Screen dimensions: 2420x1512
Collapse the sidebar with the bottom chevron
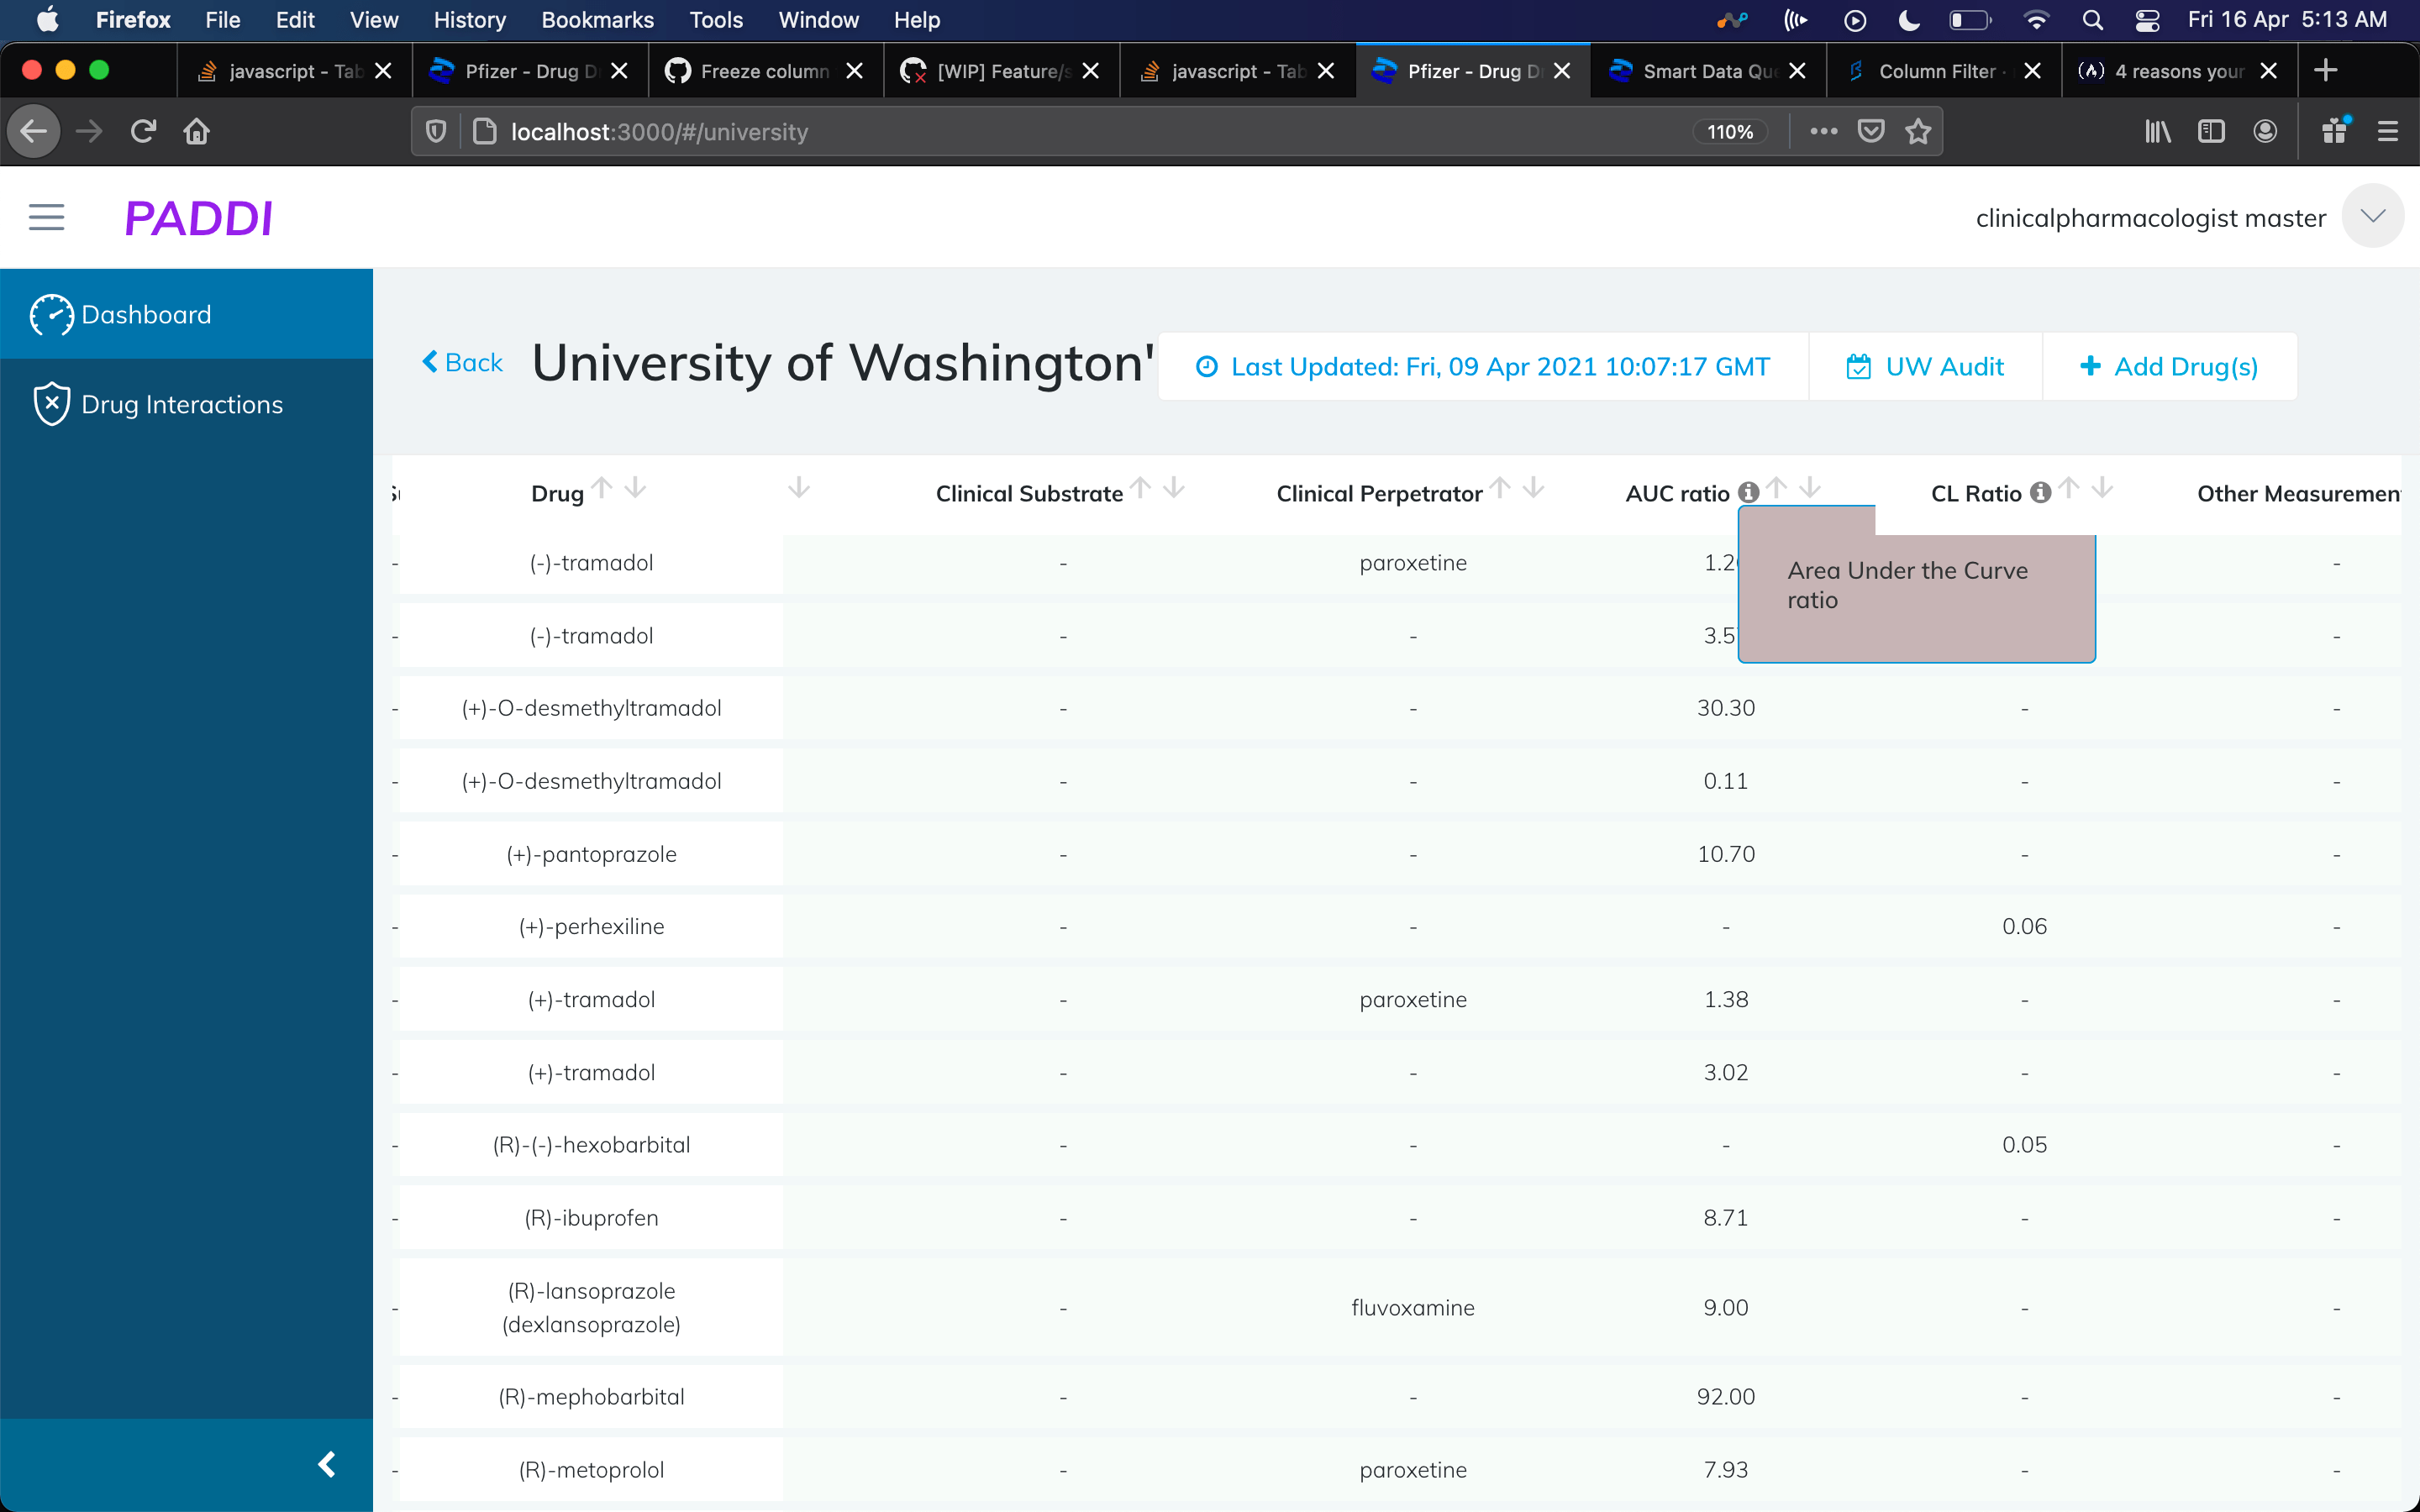pos(327,1464)
